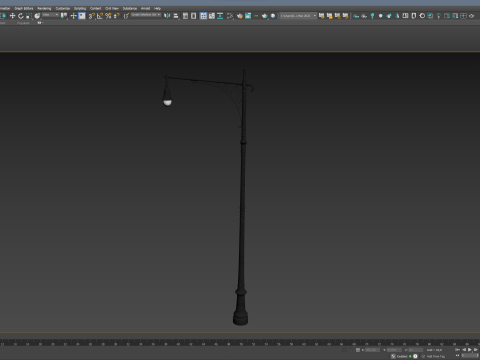Click the teal I-beam toolbar icon
The height and width of the screenshot is (360, 480).
tap(220, 16)
